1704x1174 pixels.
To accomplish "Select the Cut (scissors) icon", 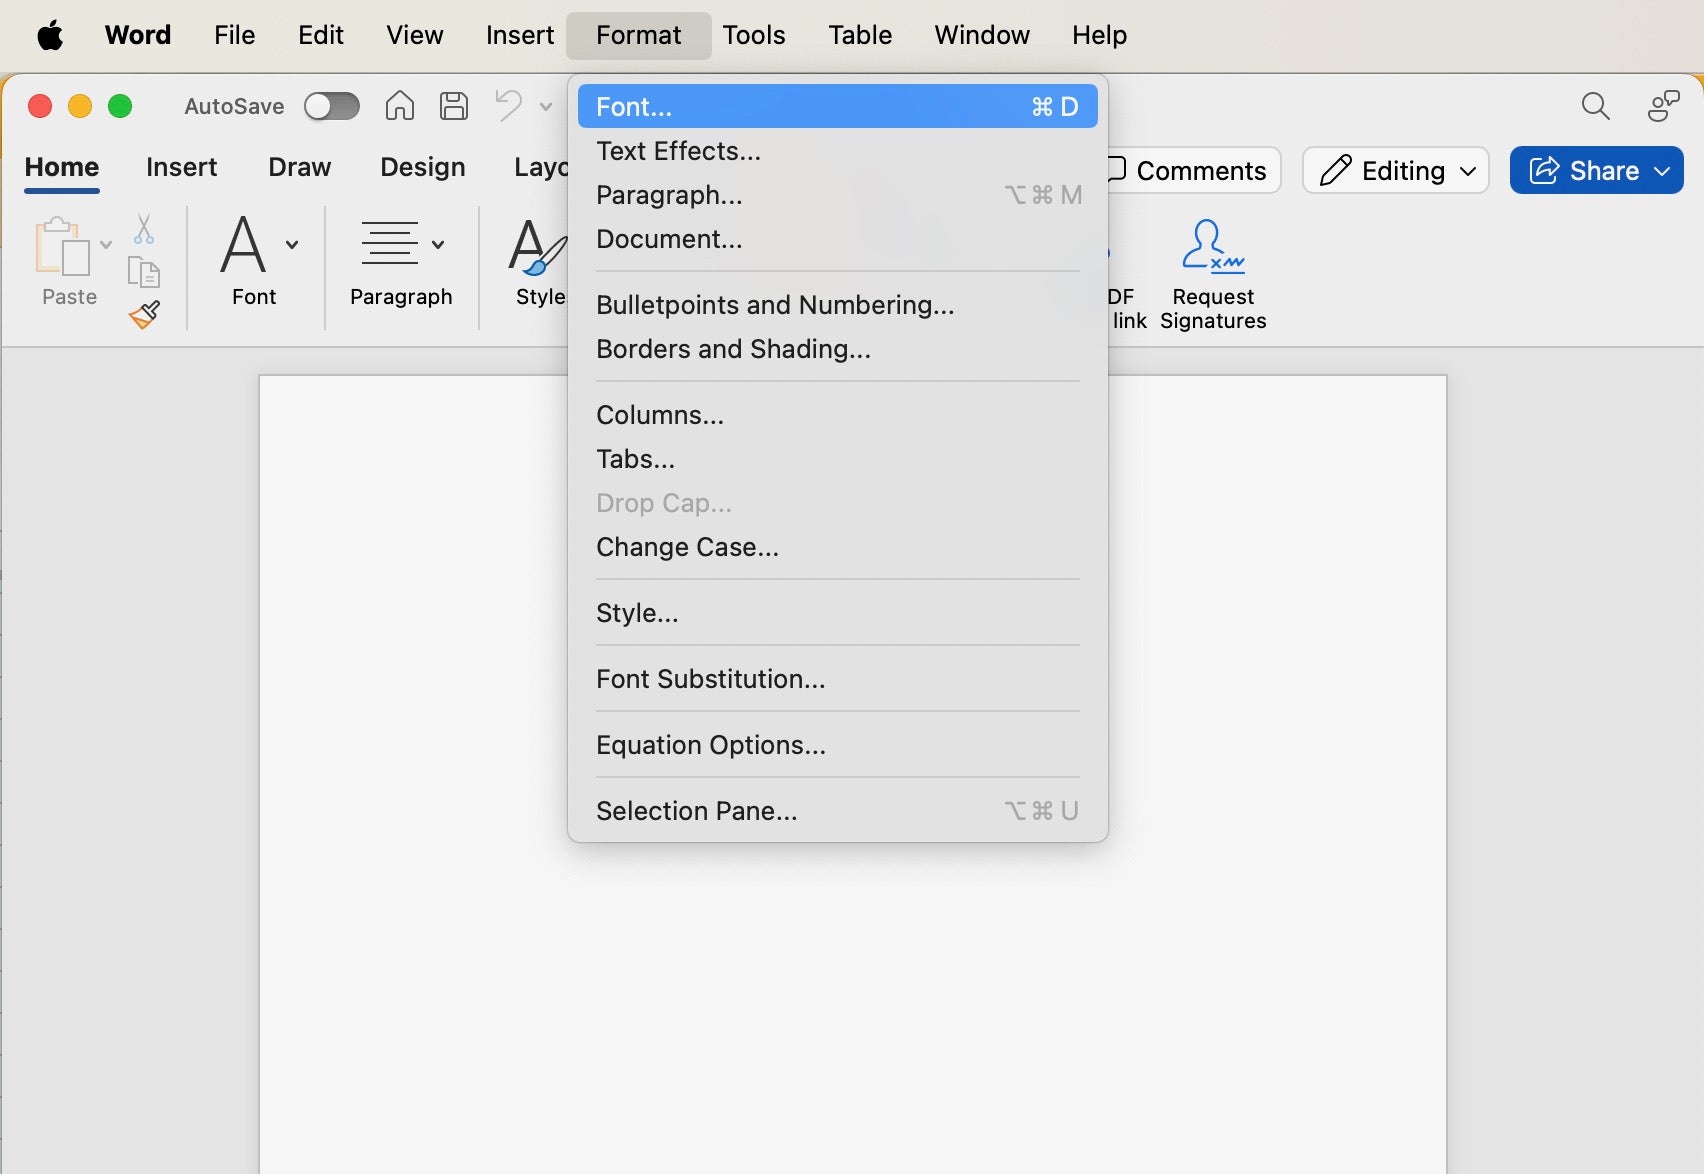I will [144, 230].
